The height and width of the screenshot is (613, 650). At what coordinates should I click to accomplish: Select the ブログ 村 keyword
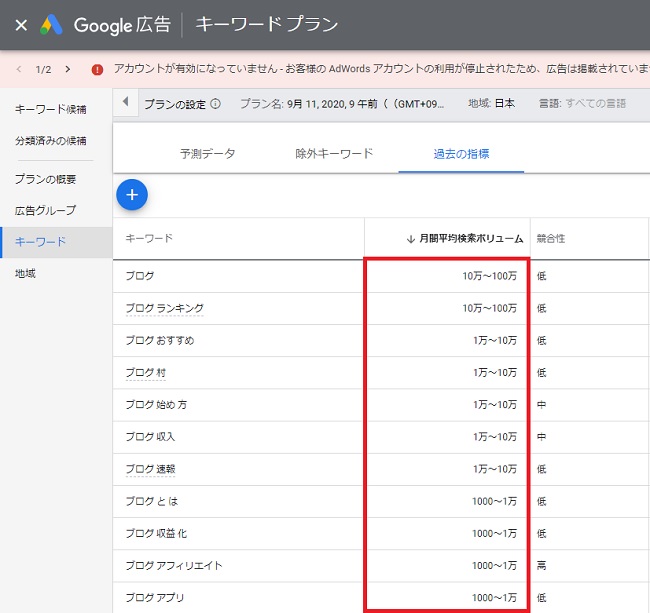[146, 373]
